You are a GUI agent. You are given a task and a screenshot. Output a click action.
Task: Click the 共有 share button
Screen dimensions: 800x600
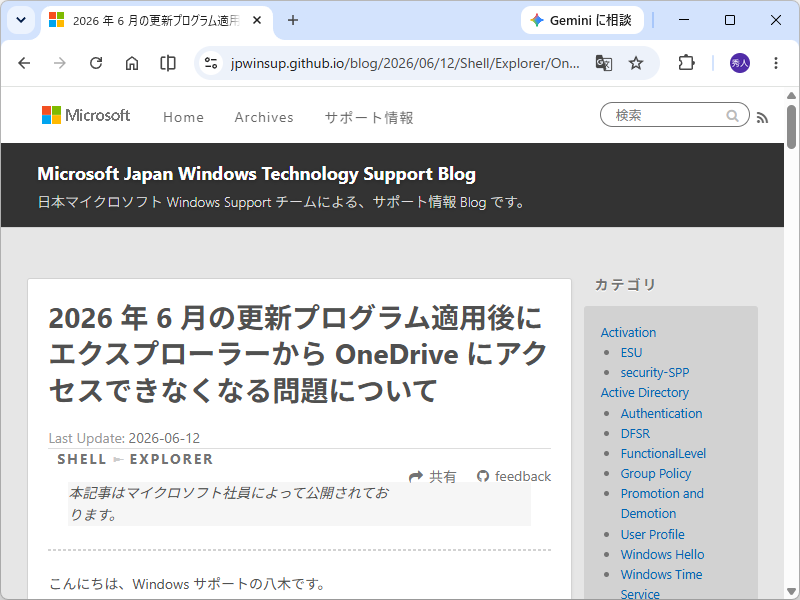point(433,477)
